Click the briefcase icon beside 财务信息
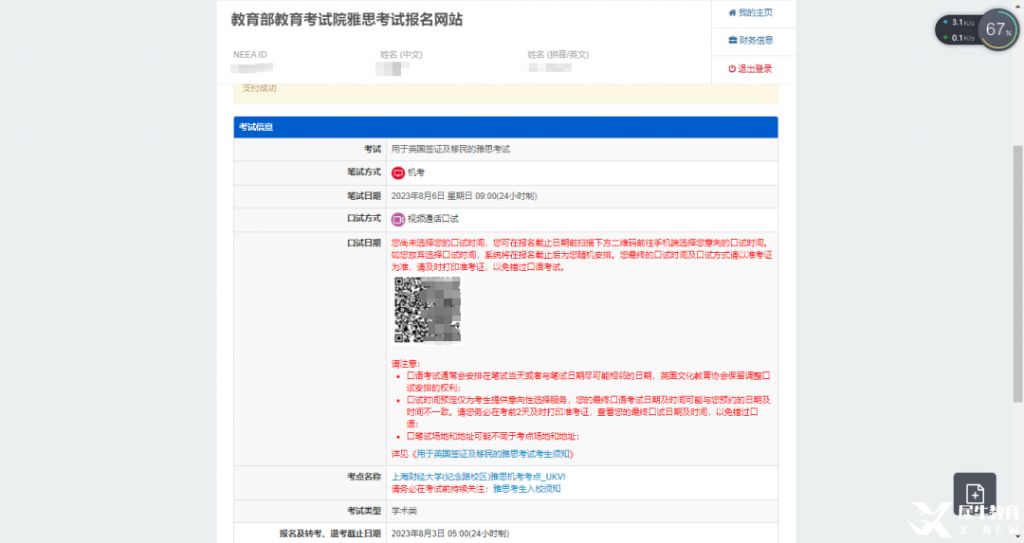The width and height of the screenshot is (1024, 543). pyautogui.click(x=732, y=41)
